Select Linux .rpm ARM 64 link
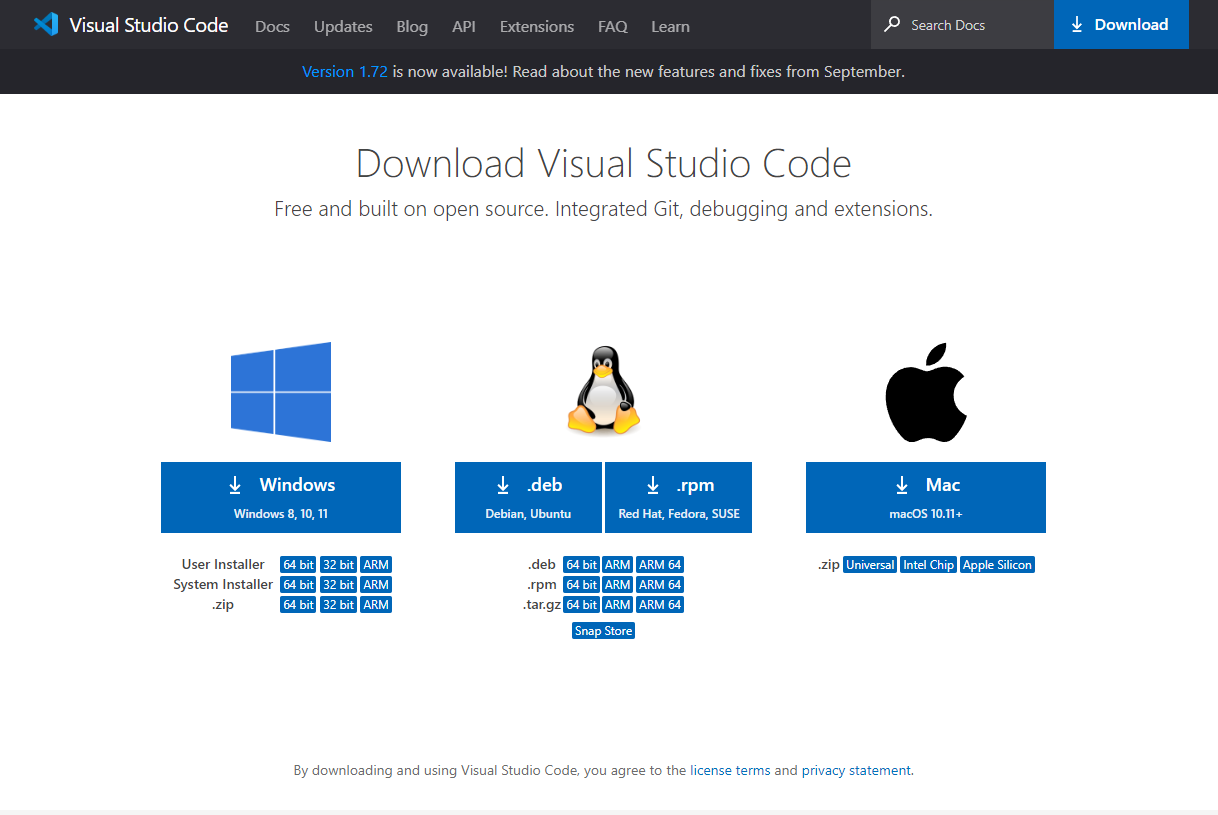Screen dimensions: 1218x815 [x=660, y=585]
